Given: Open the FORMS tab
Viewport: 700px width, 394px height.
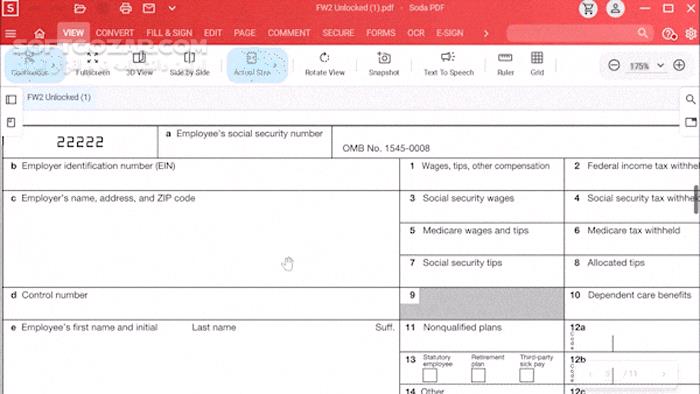Looking at the screenshot, I should coord(381,33).
